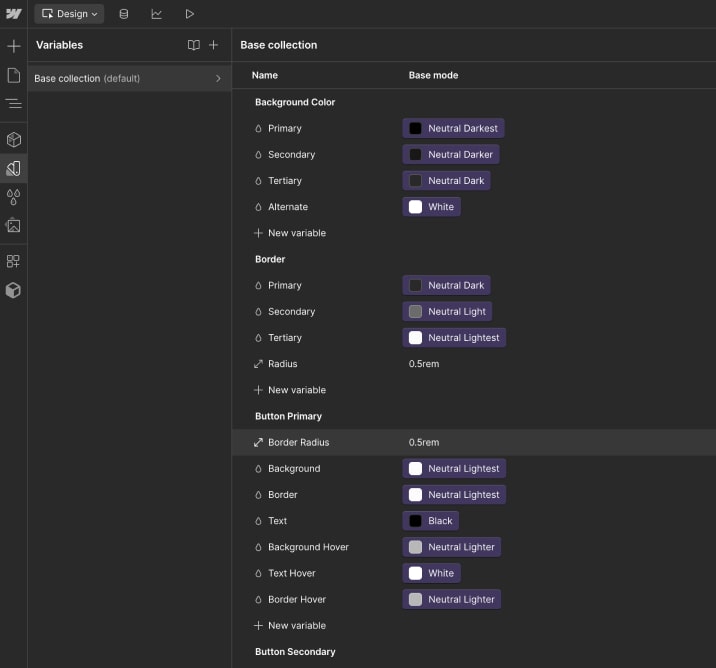Open Neutral Darkest color chip
The image size is (716, 668).
pos(453,128)
